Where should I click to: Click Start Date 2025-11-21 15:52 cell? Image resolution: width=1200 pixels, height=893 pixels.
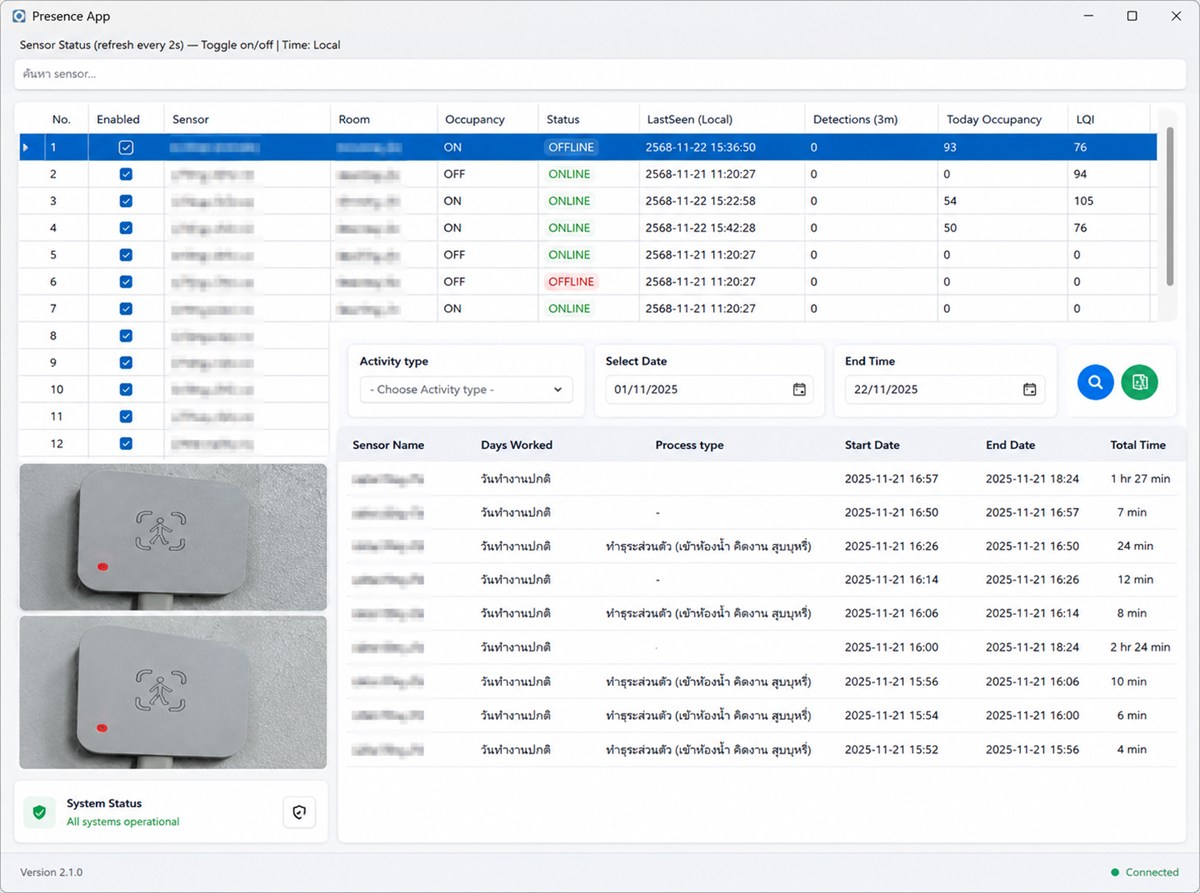click(892, 749)
